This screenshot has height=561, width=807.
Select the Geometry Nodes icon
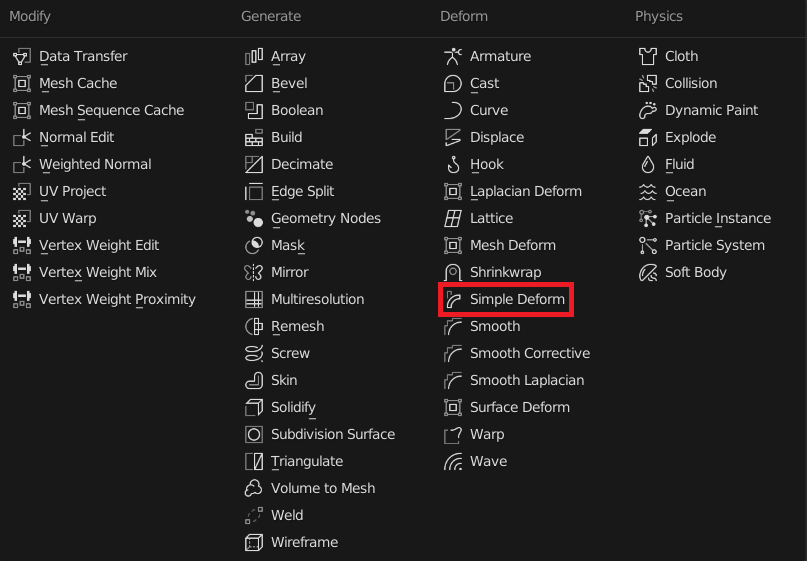254,219
